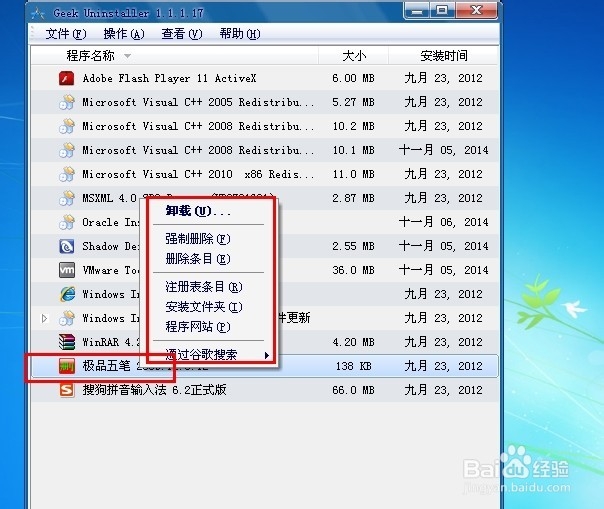Click the MSXML 4.0 installer icon
The height and width of the screenshot is (509, 604).
tap(67, 198)
